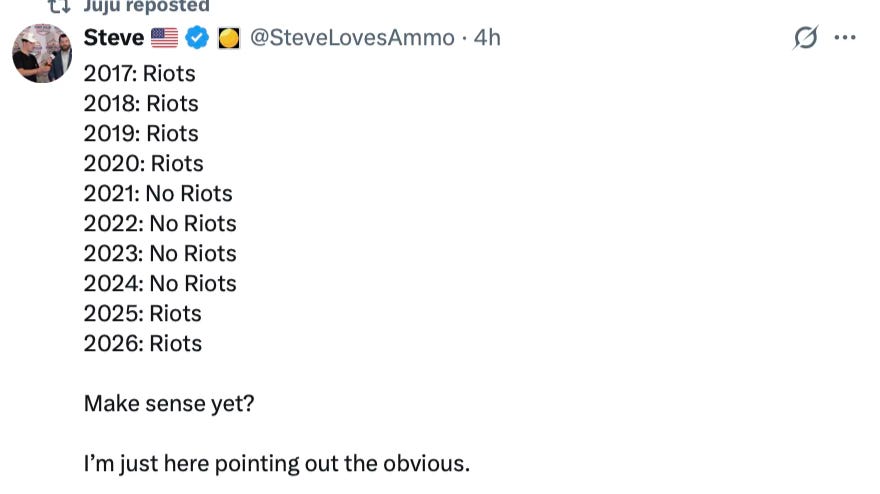
Task: Click the Grok explain icon
Action: click(805, 38)
